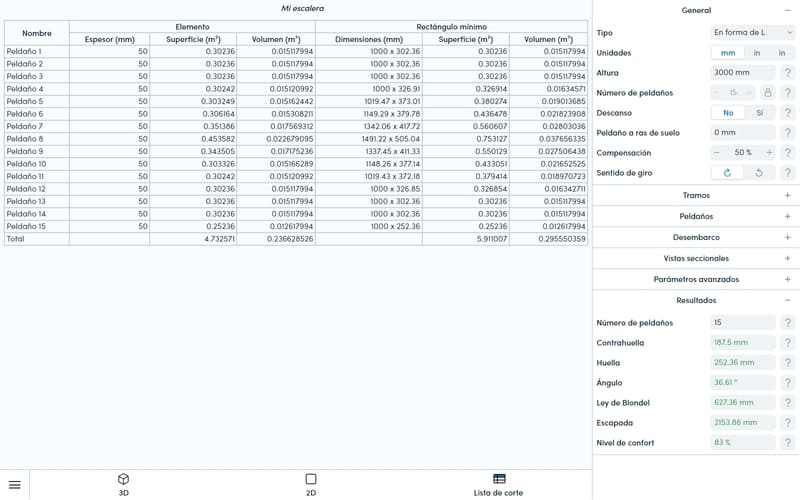800x500 pixels.
Task: Click total element surface 4.732571
Action: (219, 239)
